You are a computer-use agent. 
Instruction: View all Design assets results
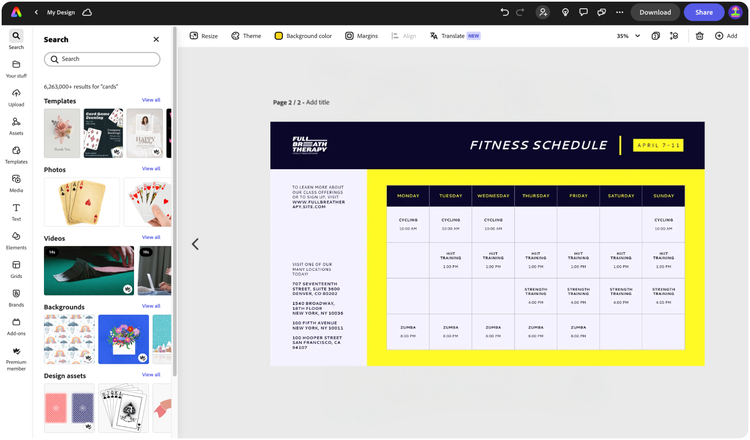[x=151, y=374]
